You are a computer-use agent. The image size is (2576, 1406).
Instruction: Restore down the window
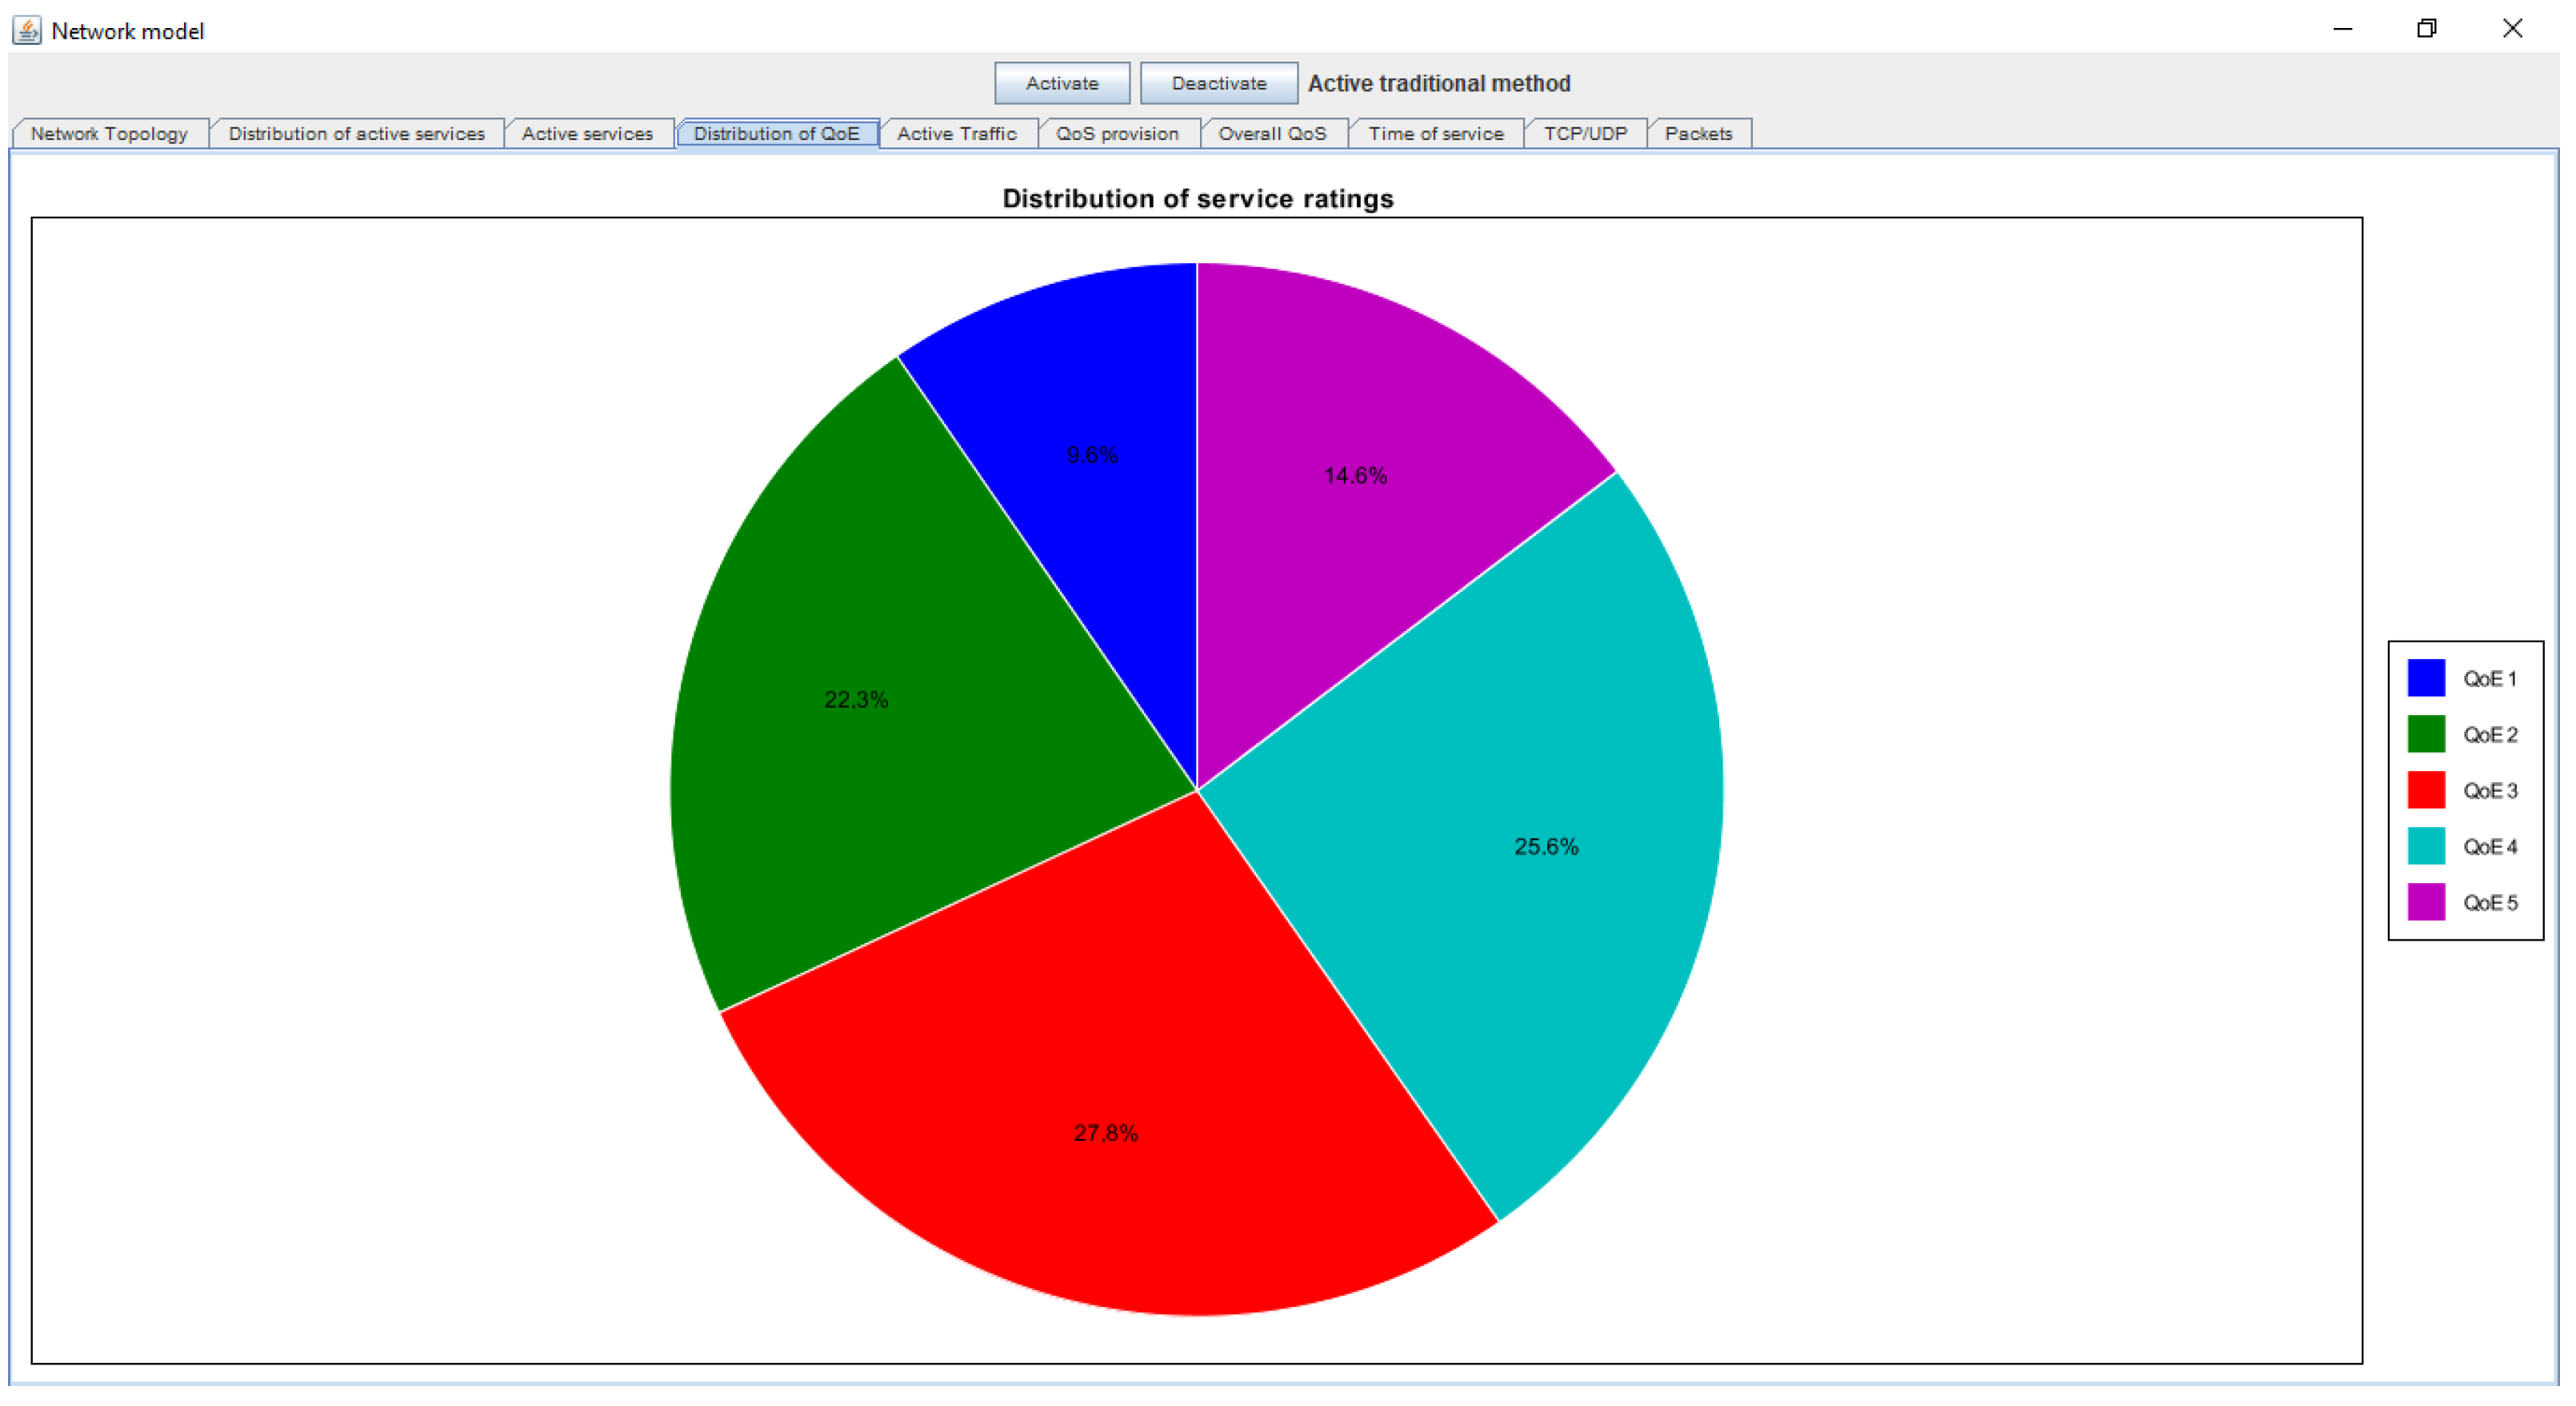[2426, 29]
